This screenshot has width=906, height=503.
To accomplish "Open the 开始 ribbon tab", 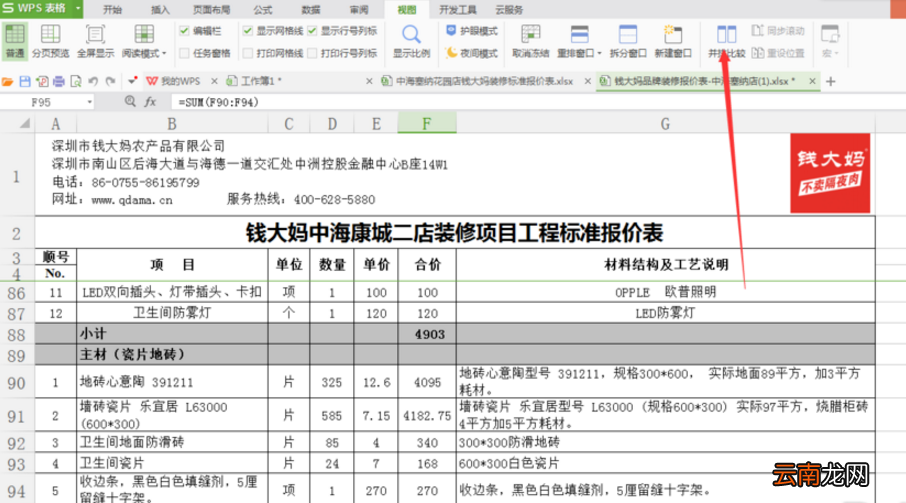I will 112,10.
